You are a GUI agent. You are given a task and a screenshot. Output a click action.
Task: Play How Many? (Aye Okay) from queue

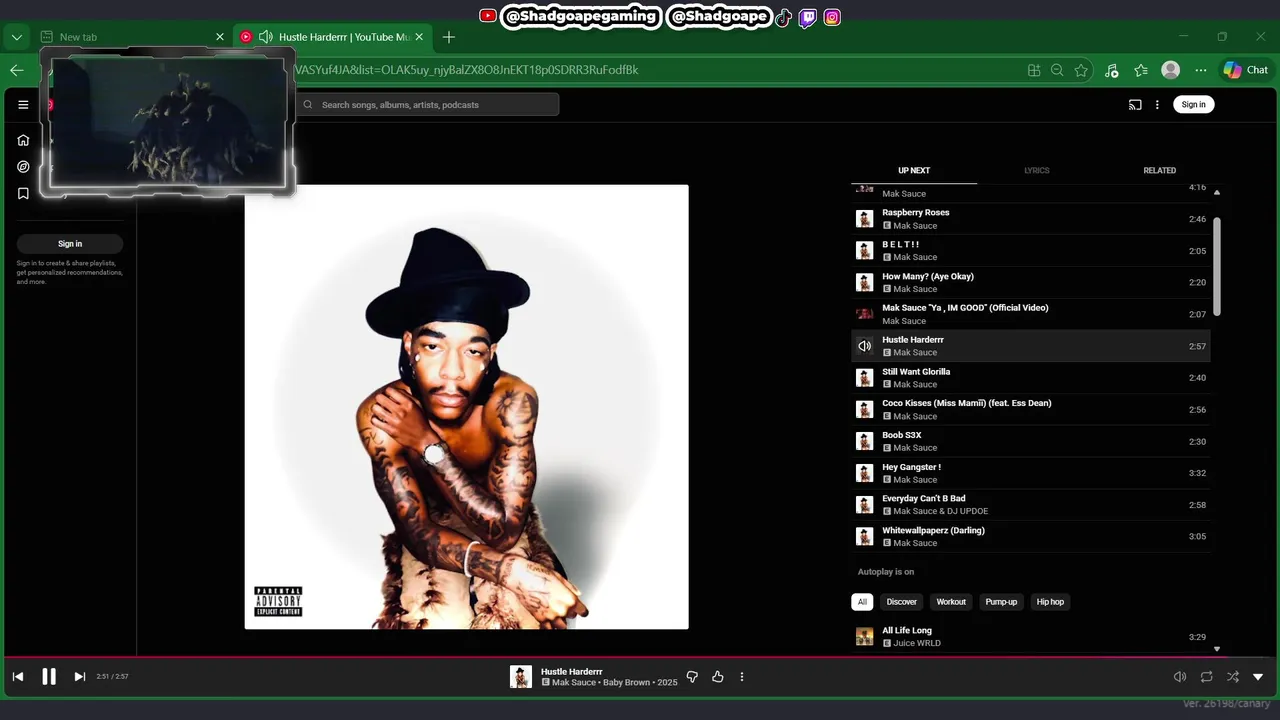coord(1031,282)
